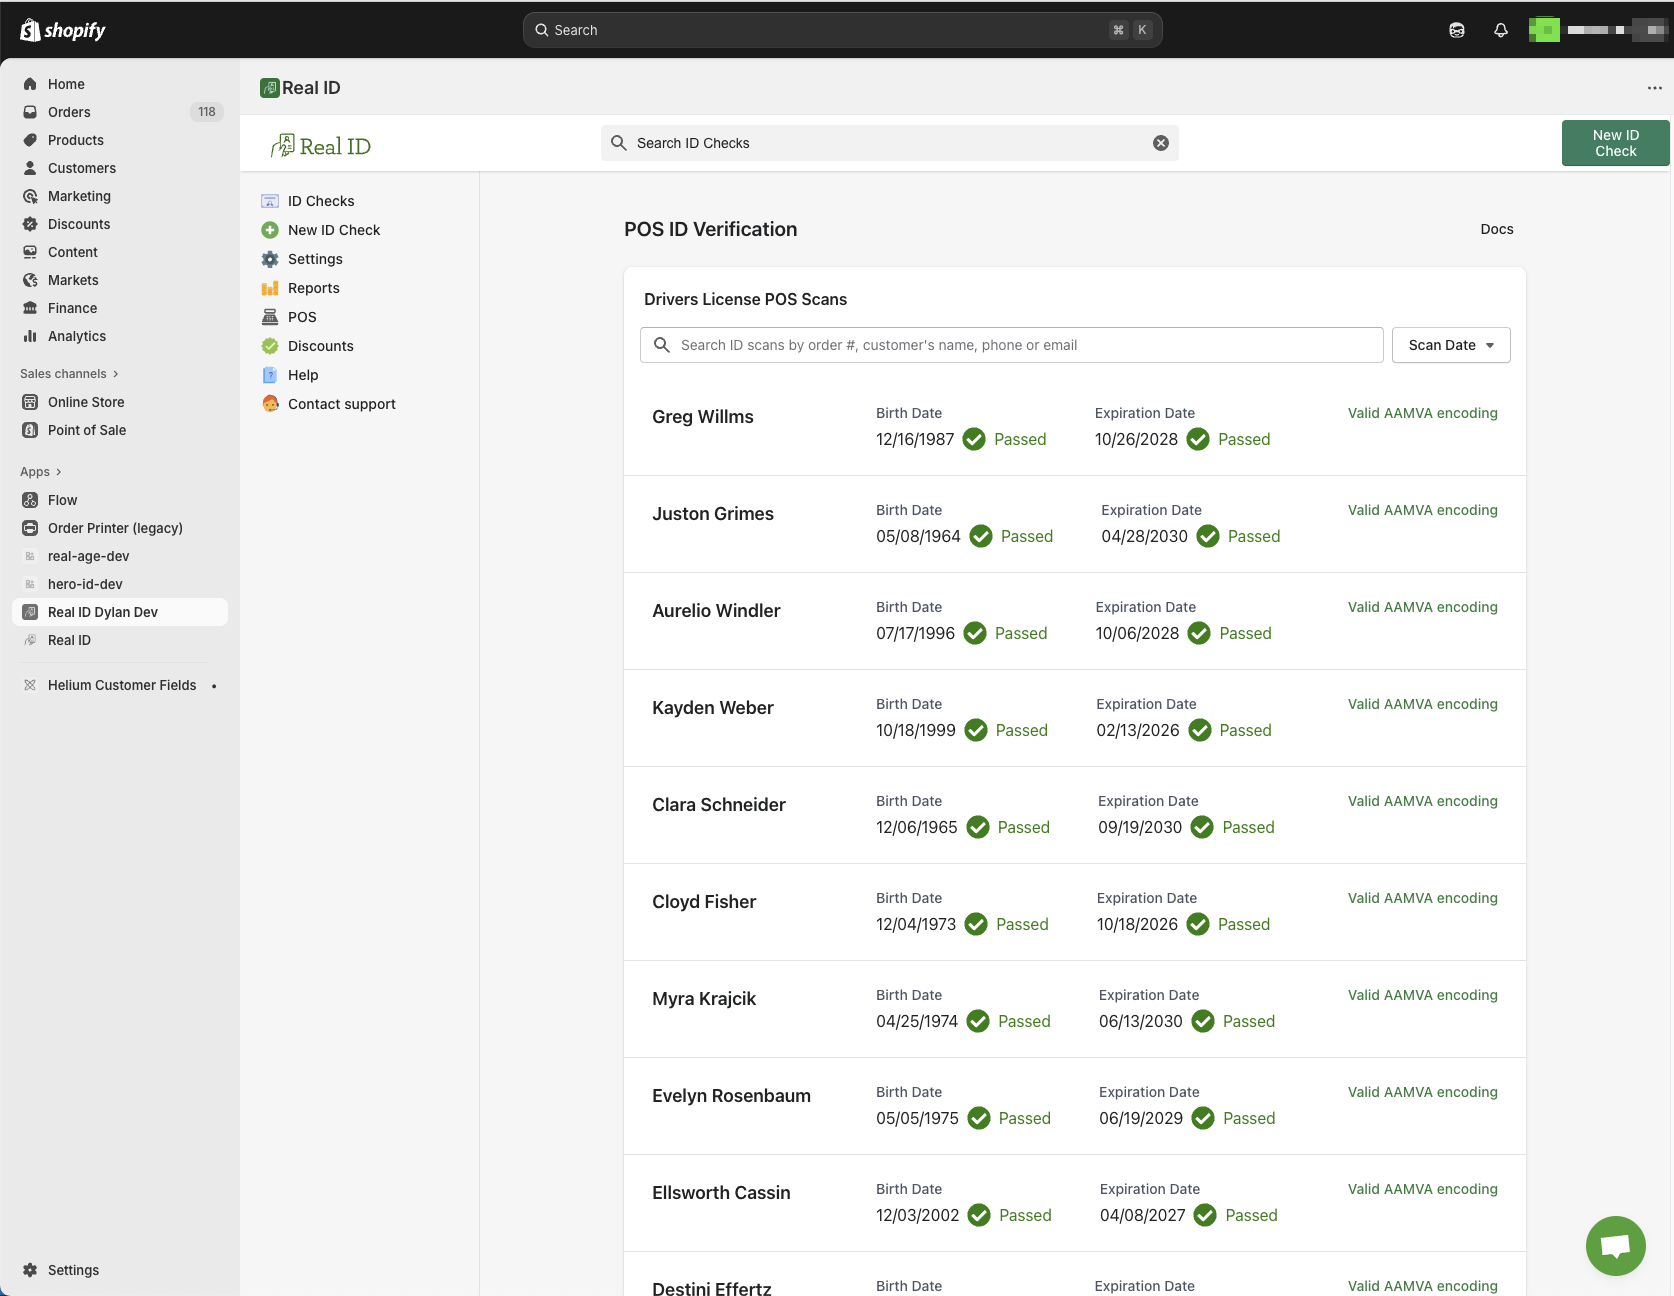Select the Reports chart icon
Image resolution: width=1674 pixels, height=1296 pixels.
pos(270,288)
